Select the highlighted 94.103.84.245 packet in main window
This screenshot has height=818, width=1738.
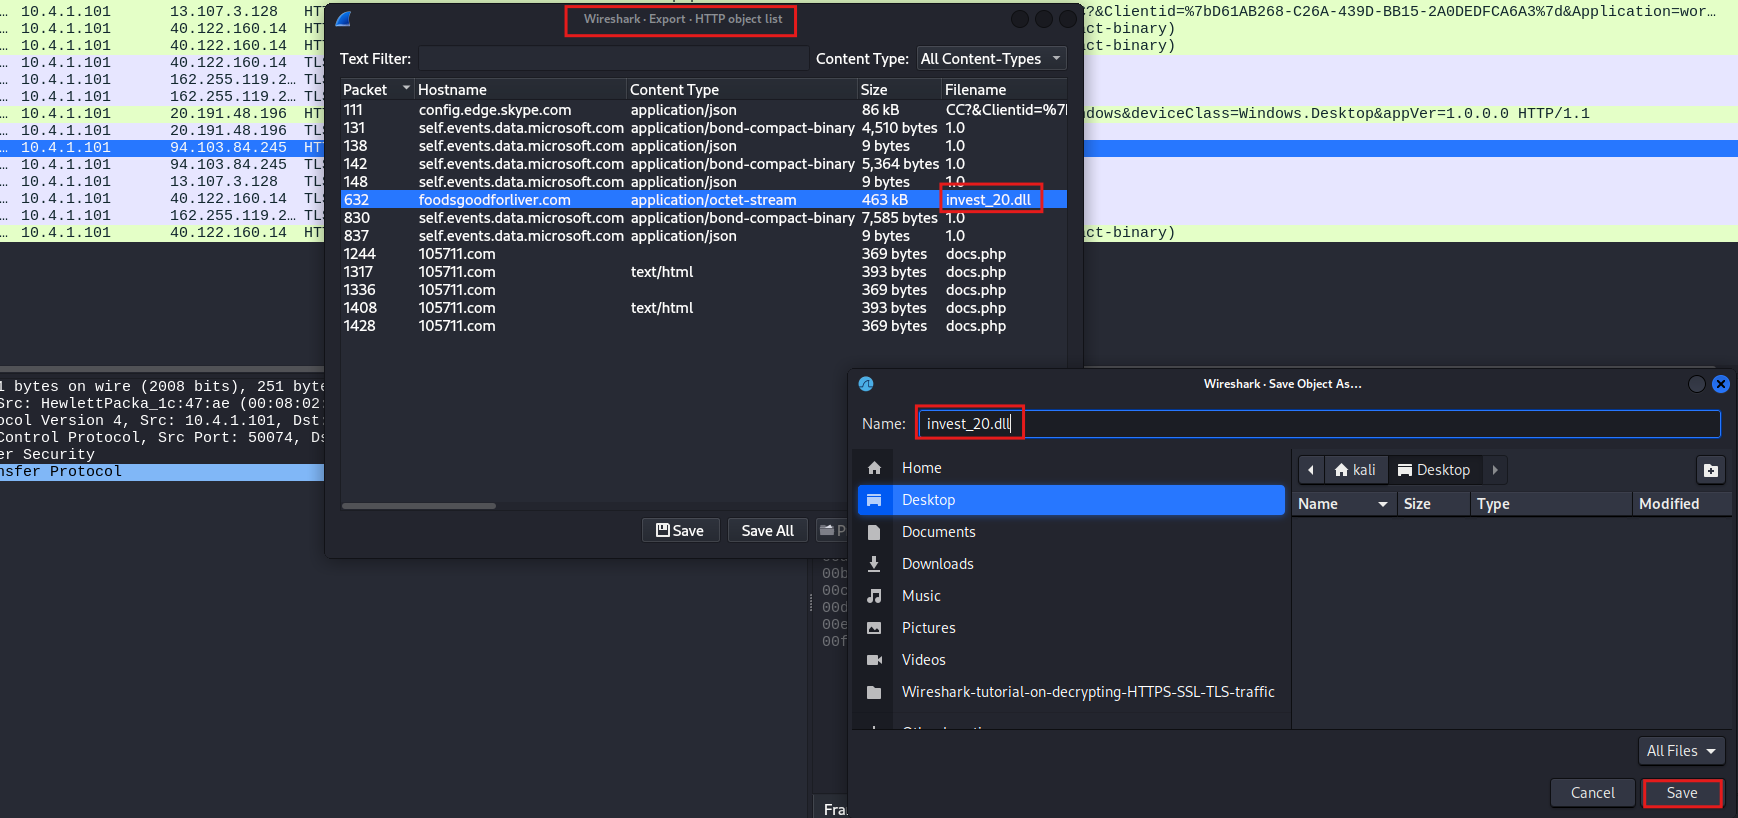[162, 148]
